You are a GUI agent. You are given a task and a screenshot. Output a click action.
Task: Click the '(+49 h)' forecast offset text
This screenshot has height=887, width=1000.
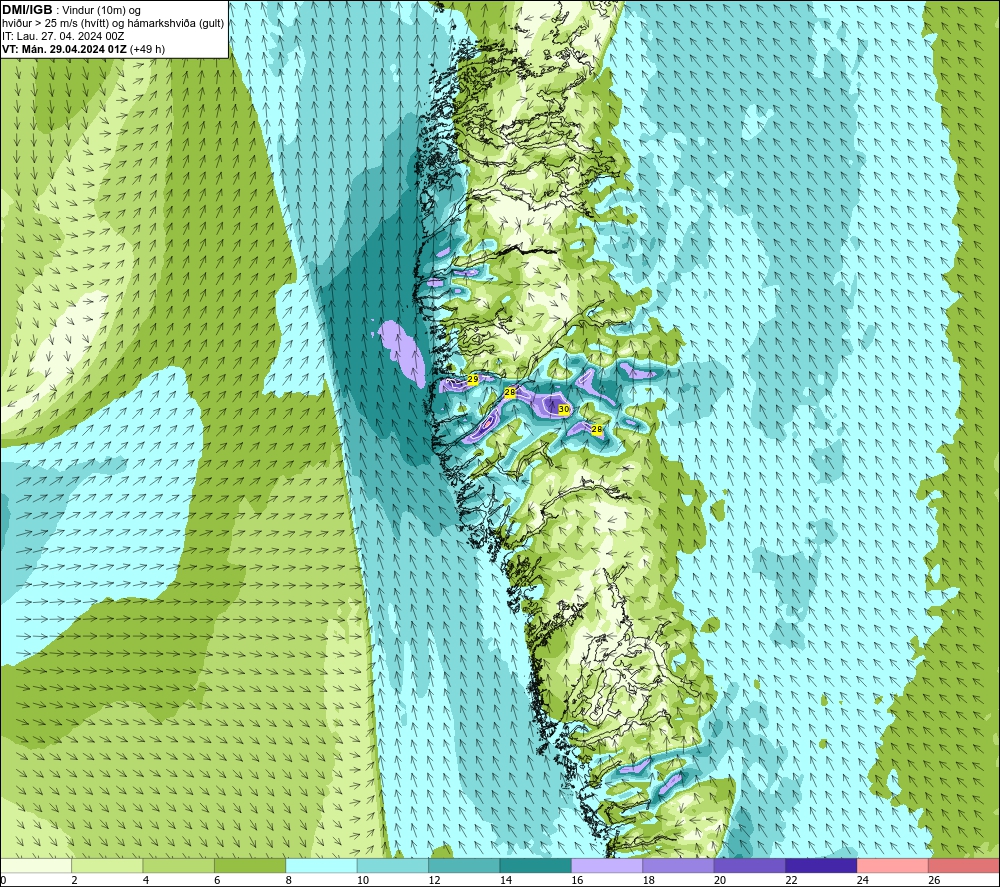(147, 49)
